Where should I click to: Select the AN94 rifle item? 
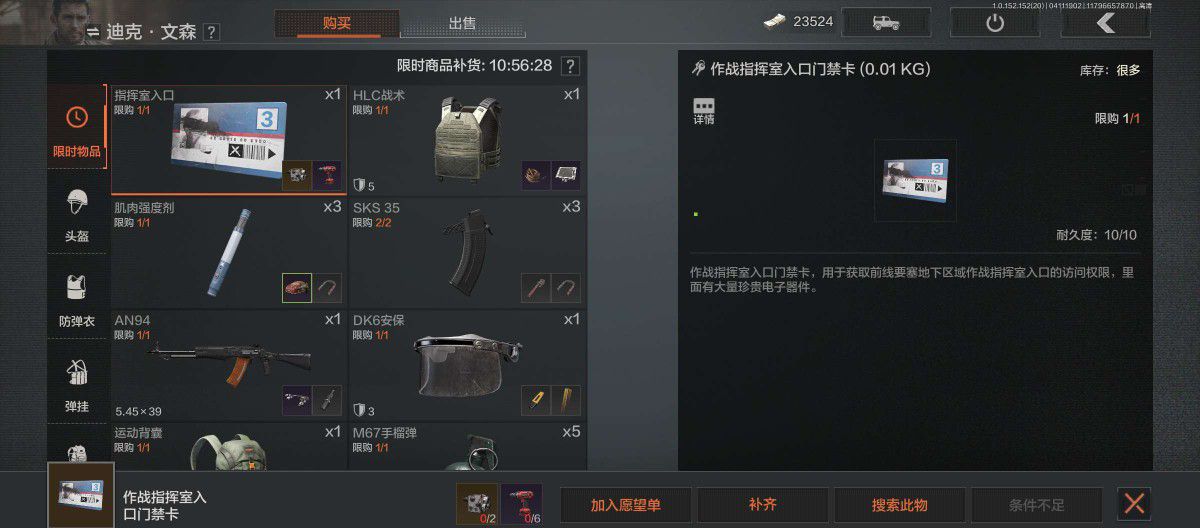click(x=228, y=364)
